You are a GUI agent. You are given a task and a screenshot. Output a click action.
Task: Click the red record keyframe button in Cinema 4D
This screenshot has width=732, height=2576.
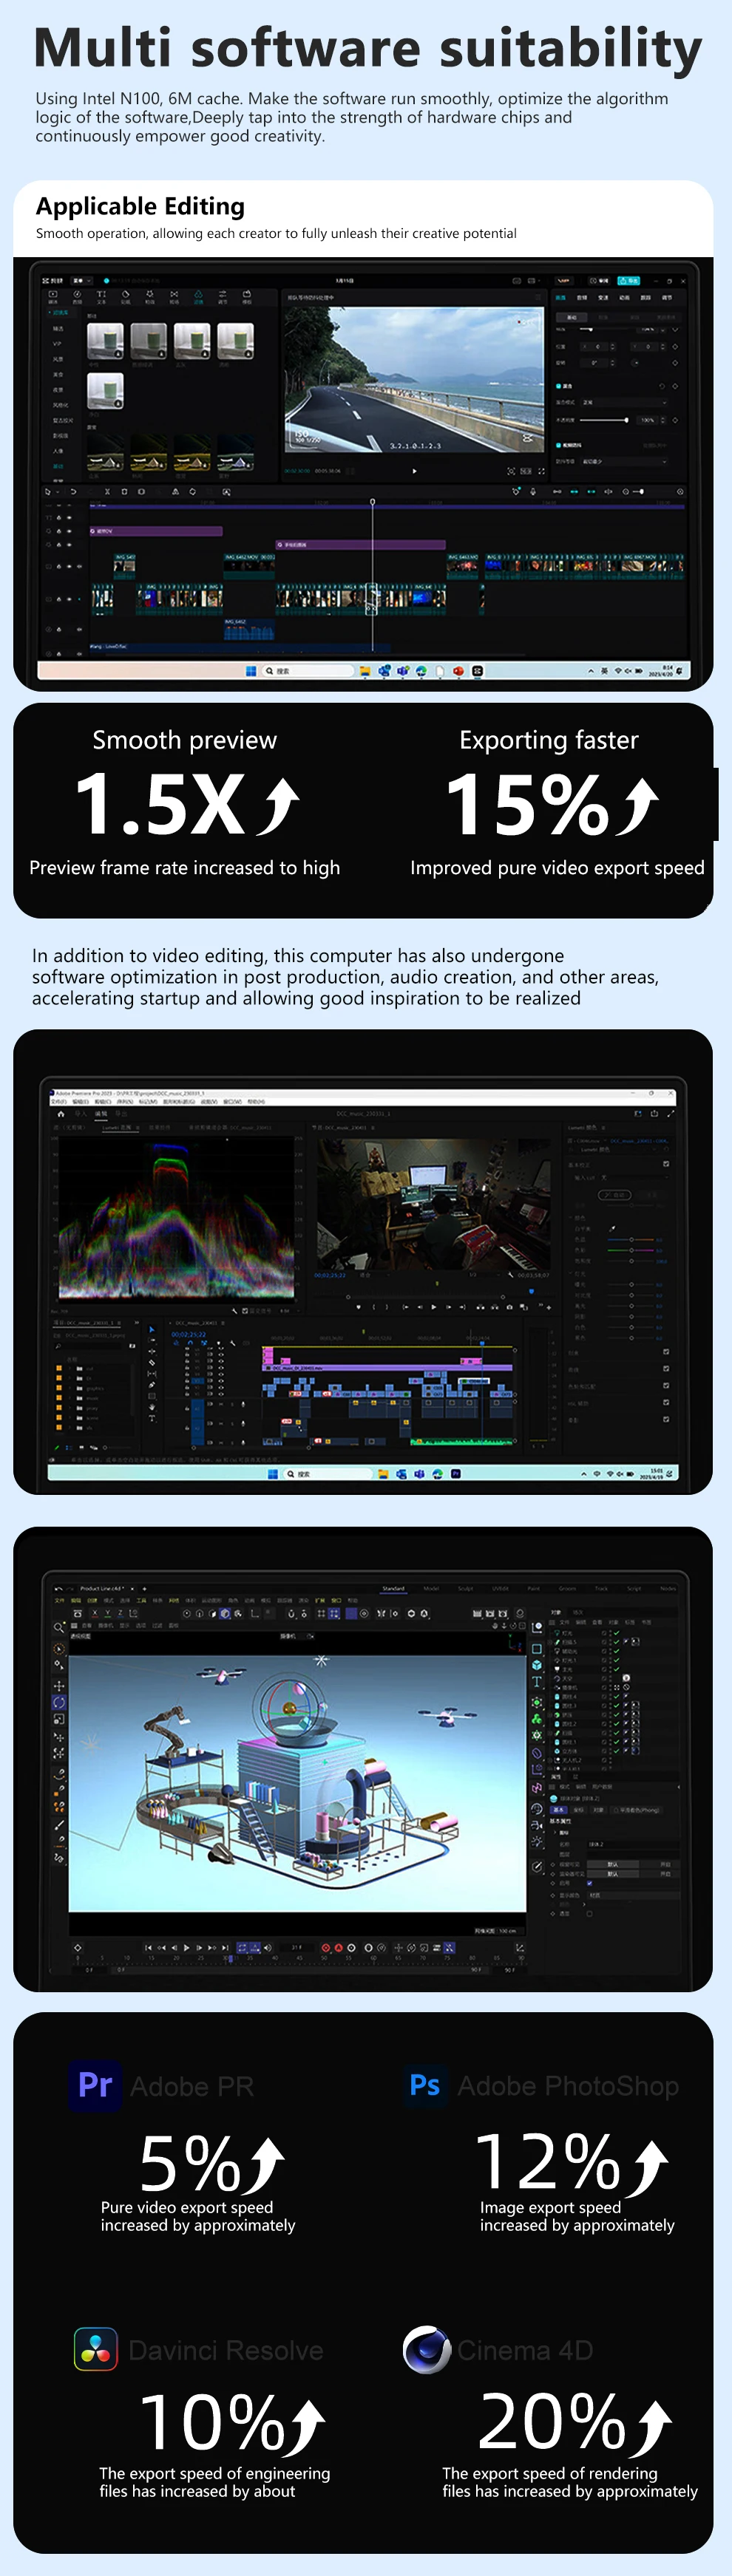pos(325,1948)
